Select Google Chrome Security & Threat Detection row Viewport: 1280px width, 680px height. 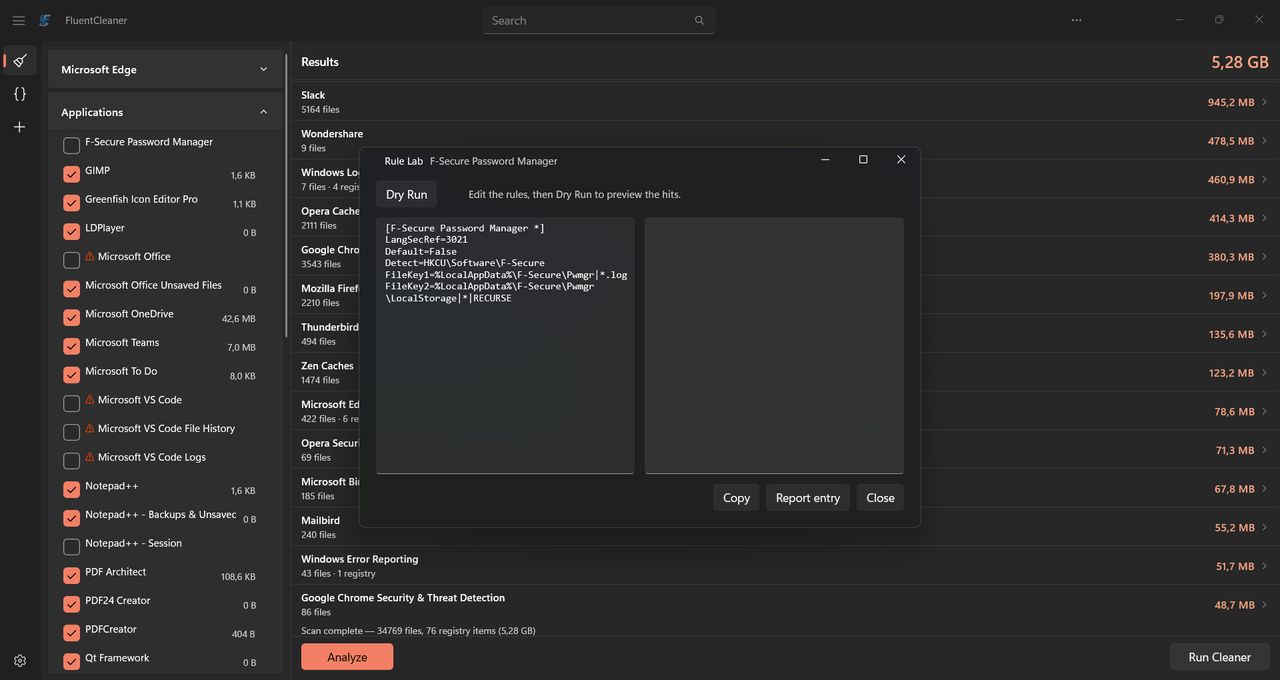pos(785,605)
